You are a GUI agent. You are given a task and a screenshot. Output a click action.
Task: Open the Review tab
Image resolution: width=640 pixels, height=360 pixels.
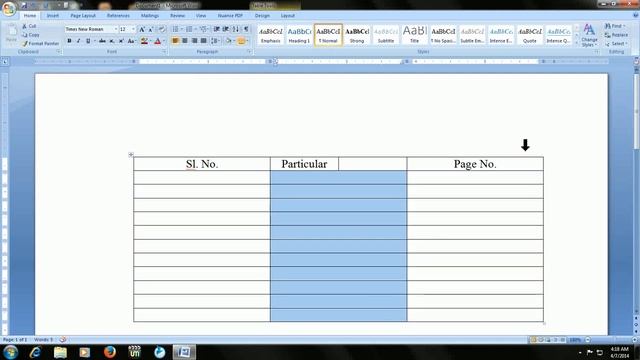[178, 16]
